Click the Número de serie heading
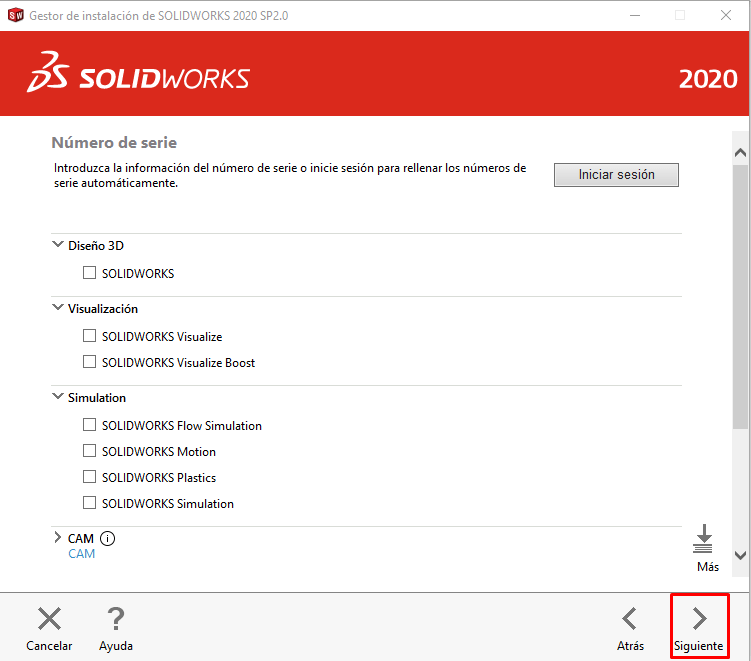Image resolution: width=751 pixels, height=661 pixels. [114, 143]
